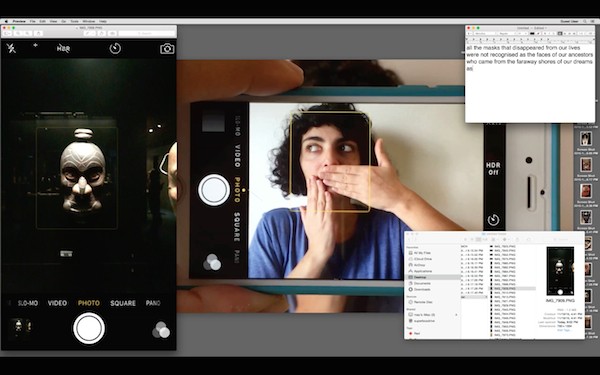600x375 pixels.
Task: Click the timer icon in left camera image
Action: [115, 48]
